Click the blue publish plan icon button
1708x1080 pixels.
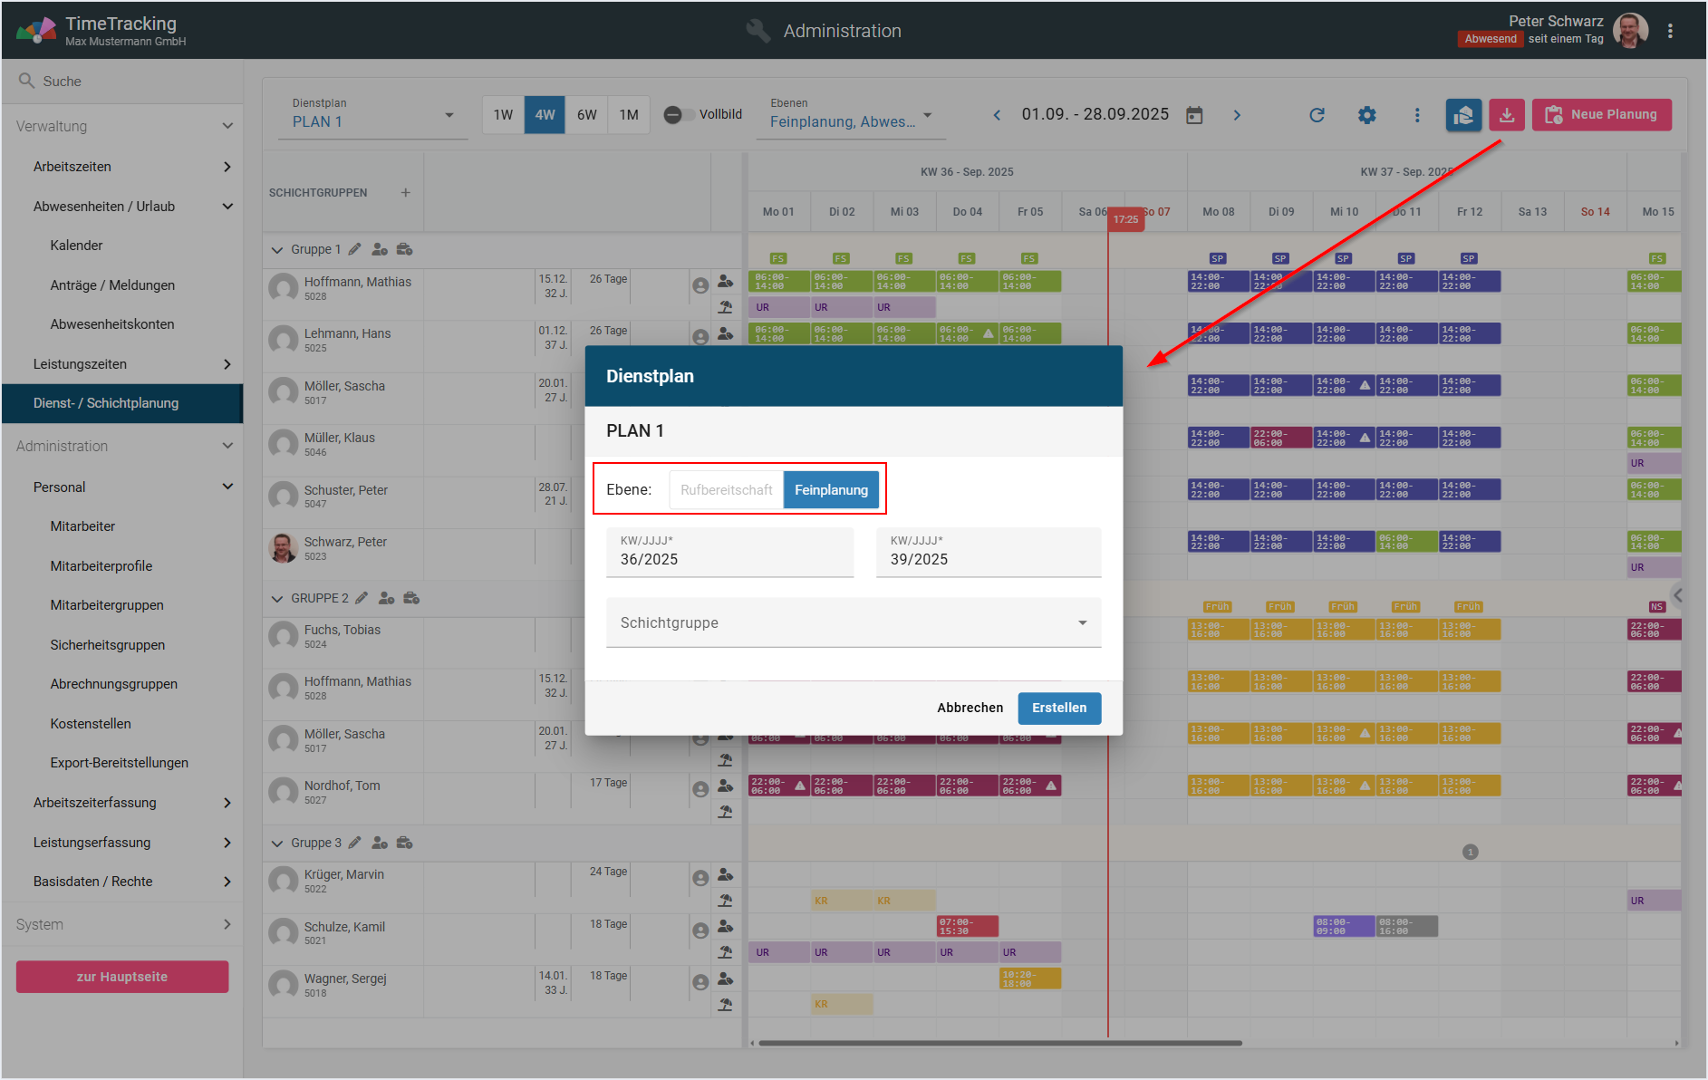(1463, 115)
